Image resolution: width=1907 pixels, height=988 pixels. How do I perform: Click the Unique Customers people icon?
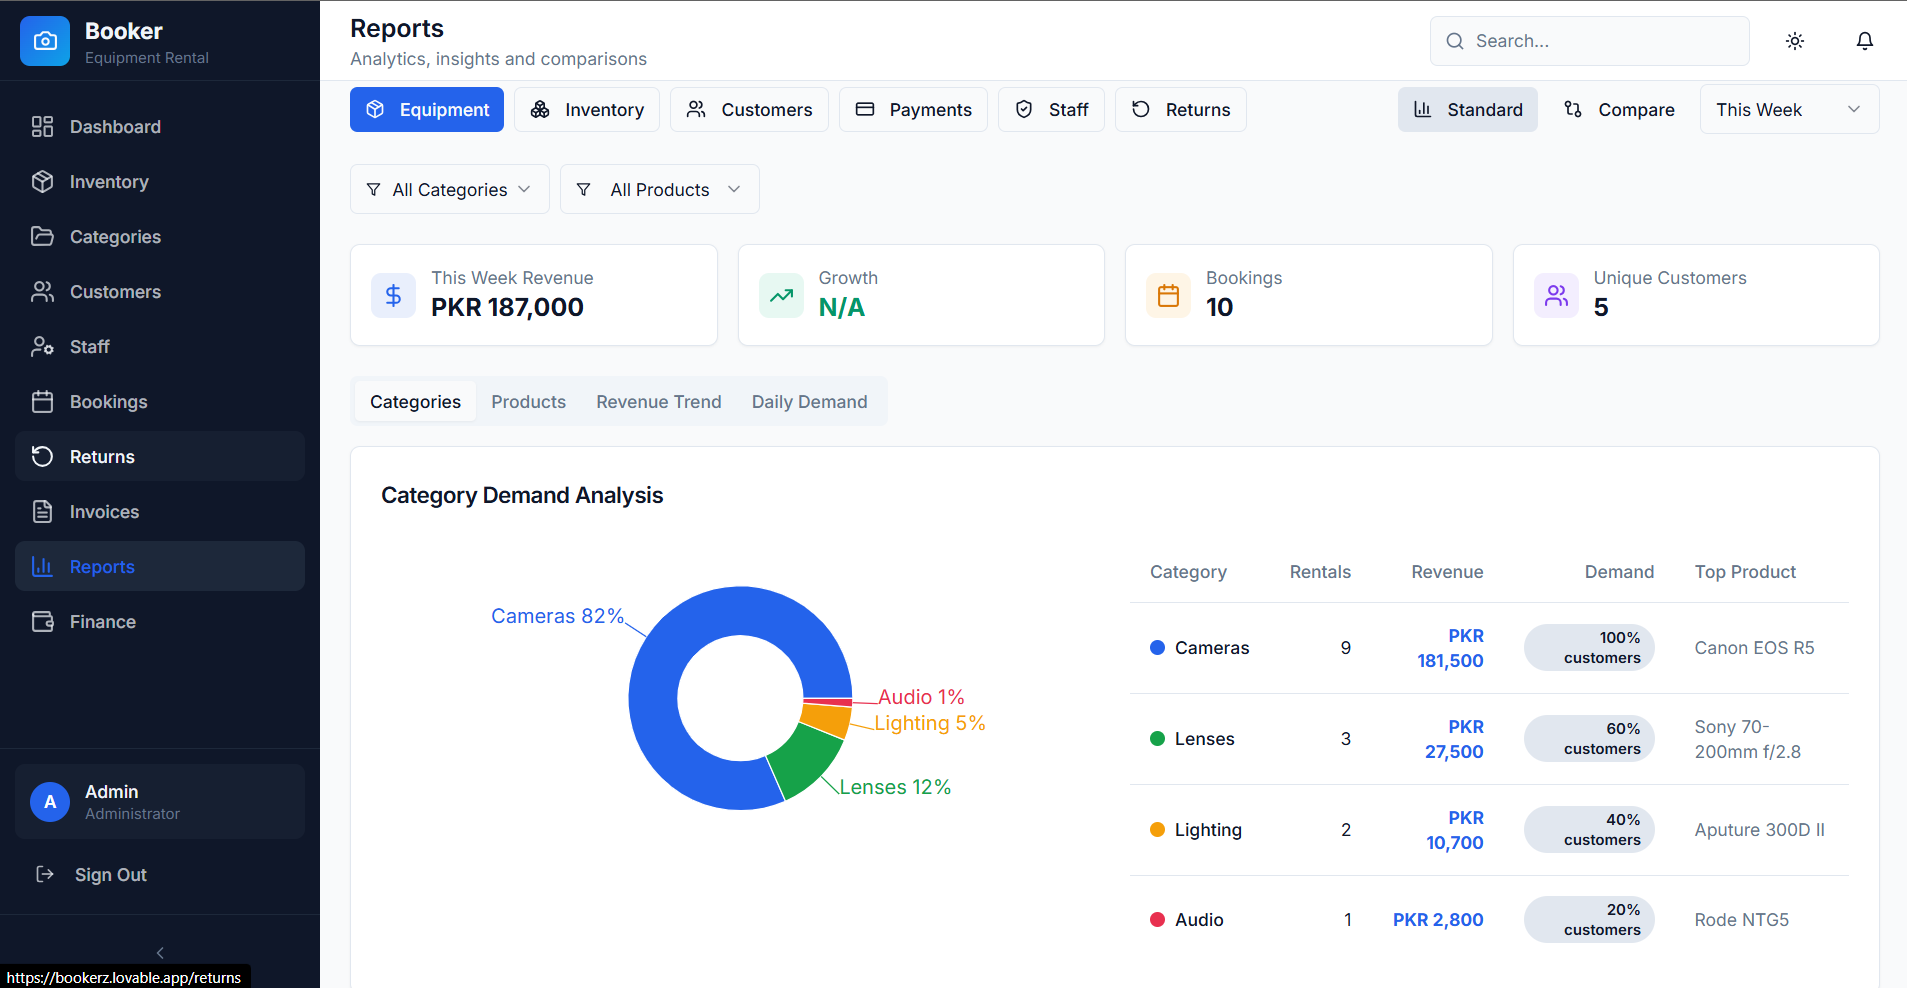1556,296
